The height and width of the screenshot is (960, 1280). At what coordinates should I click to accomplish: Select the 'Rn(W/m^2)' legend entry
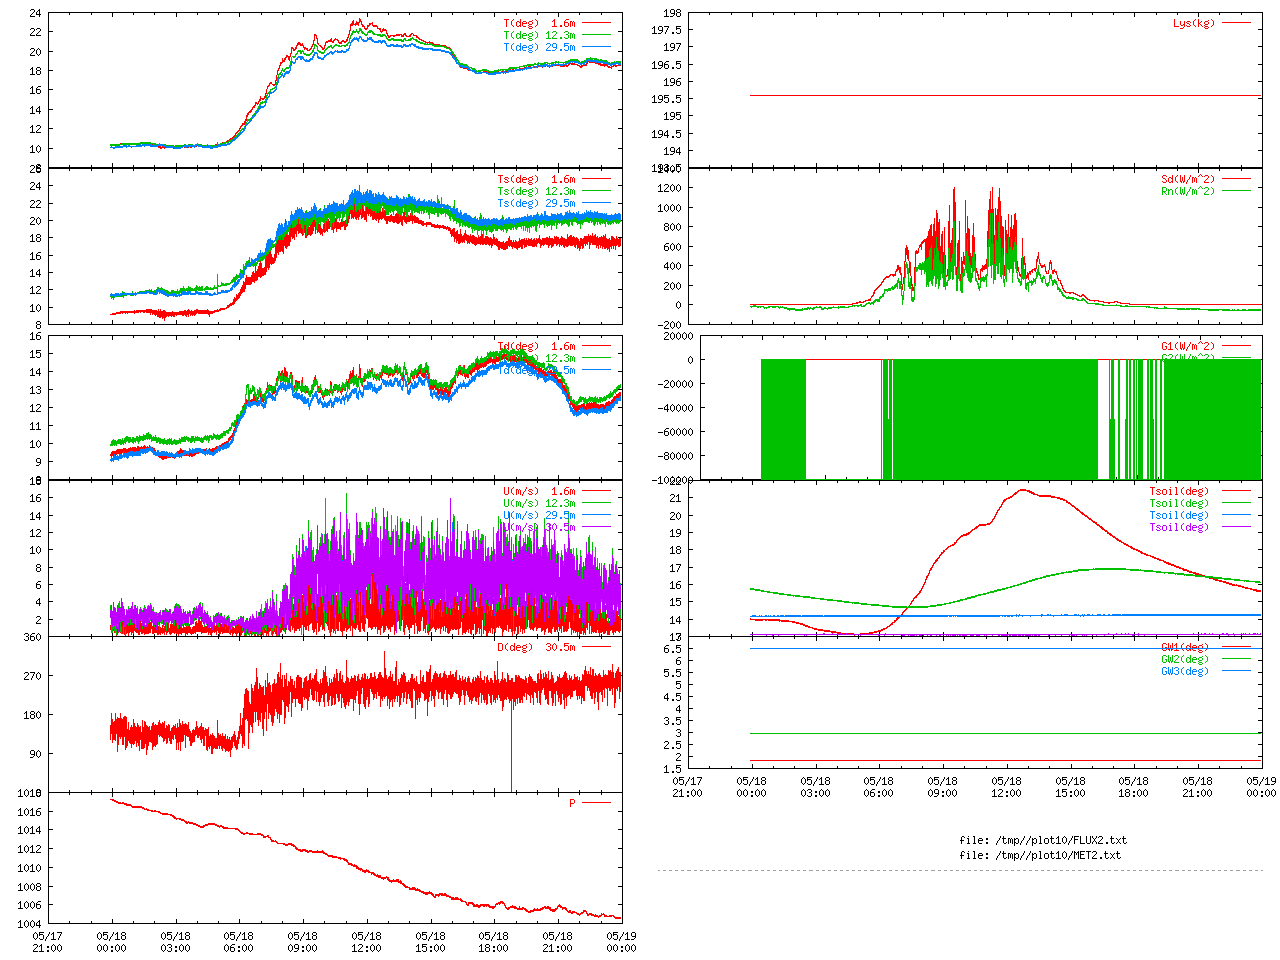[1188, 191]
